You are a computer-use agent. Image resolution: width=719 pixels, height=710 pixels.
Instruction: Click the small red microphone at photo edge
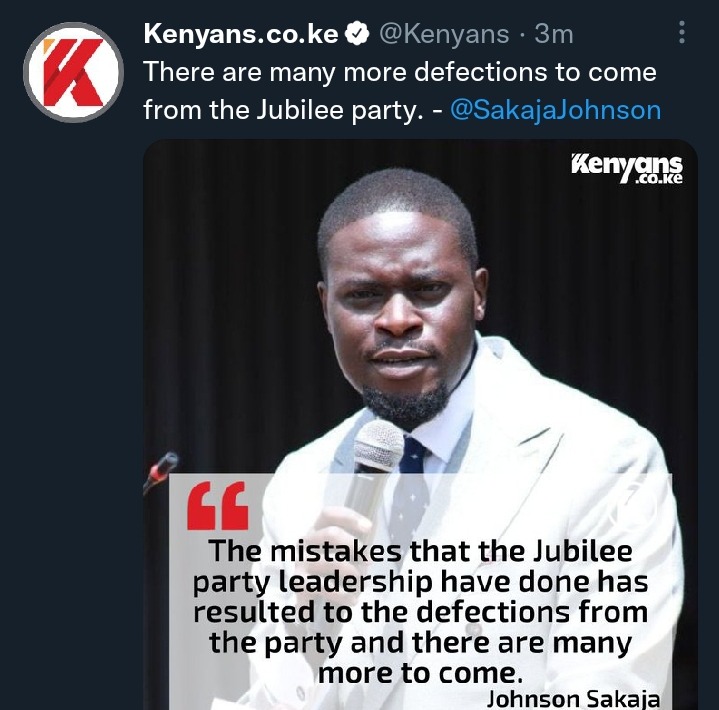point(160,471)
